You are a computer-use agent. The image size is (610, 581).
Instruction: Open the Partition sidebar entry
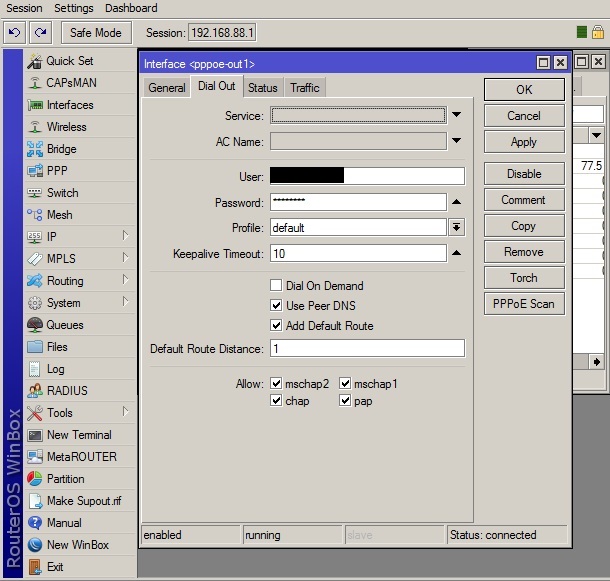[x=81, y=479]
